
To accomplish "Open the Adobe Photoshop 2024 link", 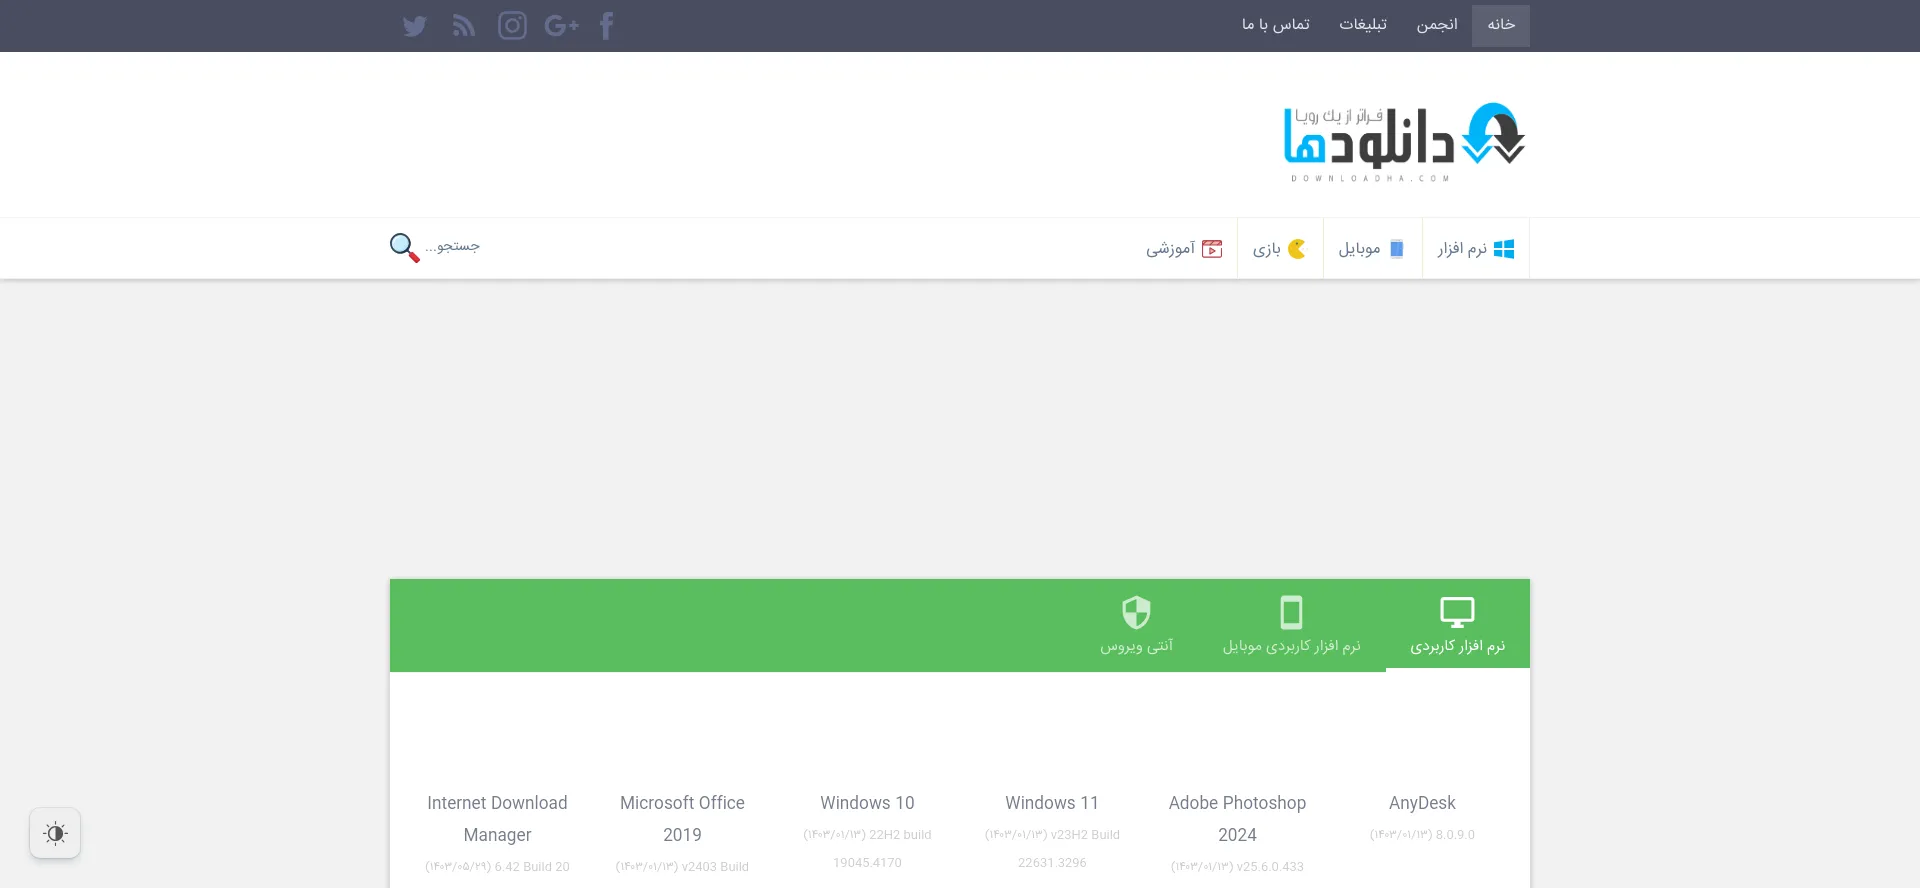I will (1237, 819).
